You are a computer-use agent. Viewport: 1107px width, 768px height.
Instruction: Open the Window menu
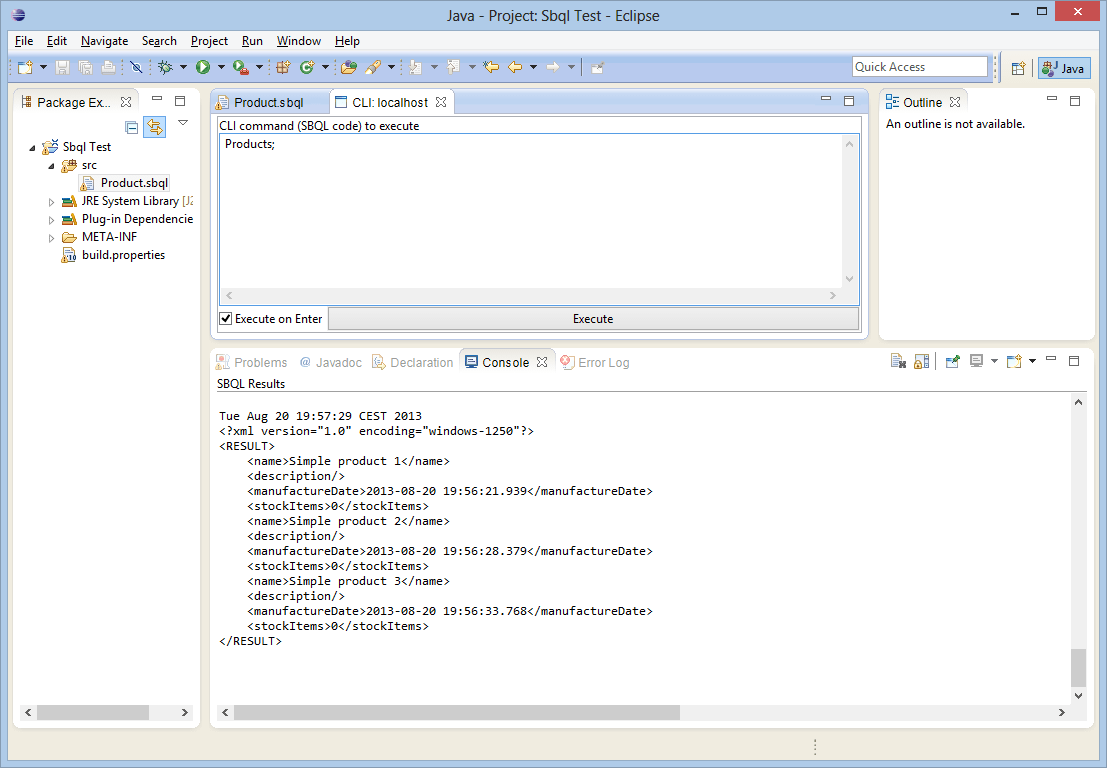pos(299,41)
